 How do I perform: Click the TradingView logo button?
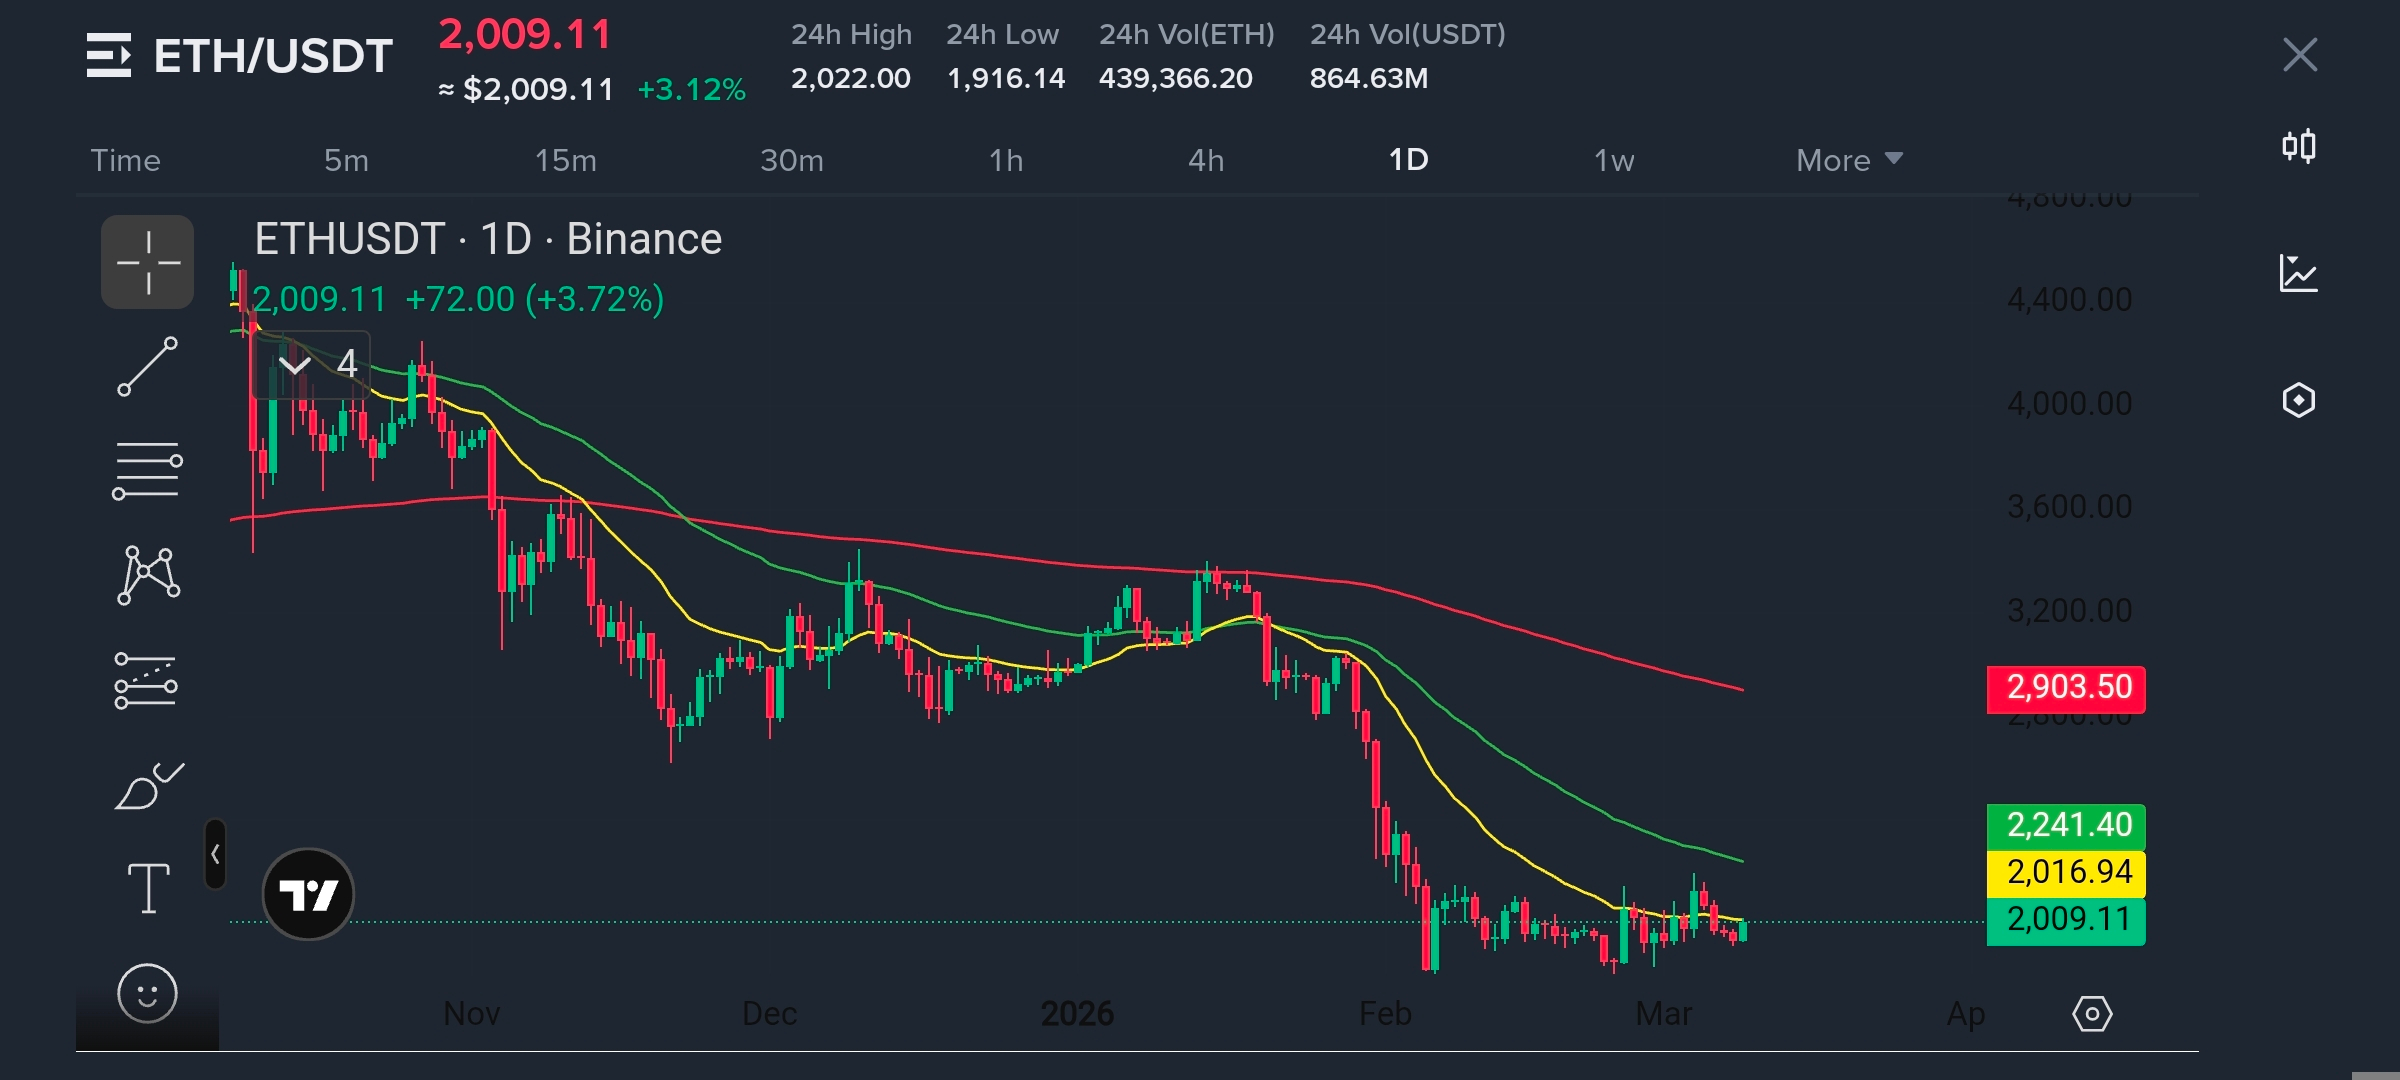tap(308, 894)
